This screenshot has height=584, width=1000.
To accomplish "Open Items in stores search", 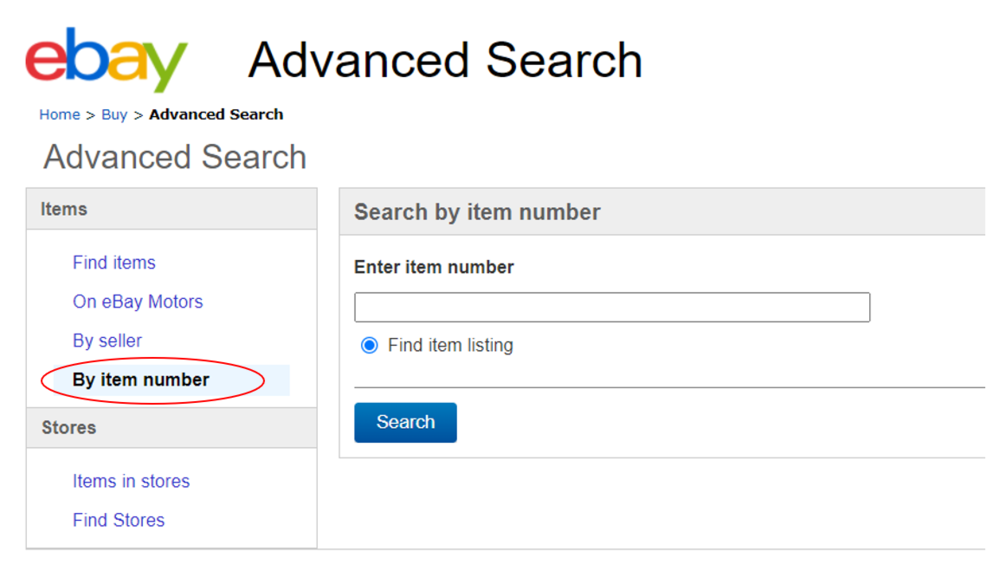I will pyautogui.click(x=131, y=481).
